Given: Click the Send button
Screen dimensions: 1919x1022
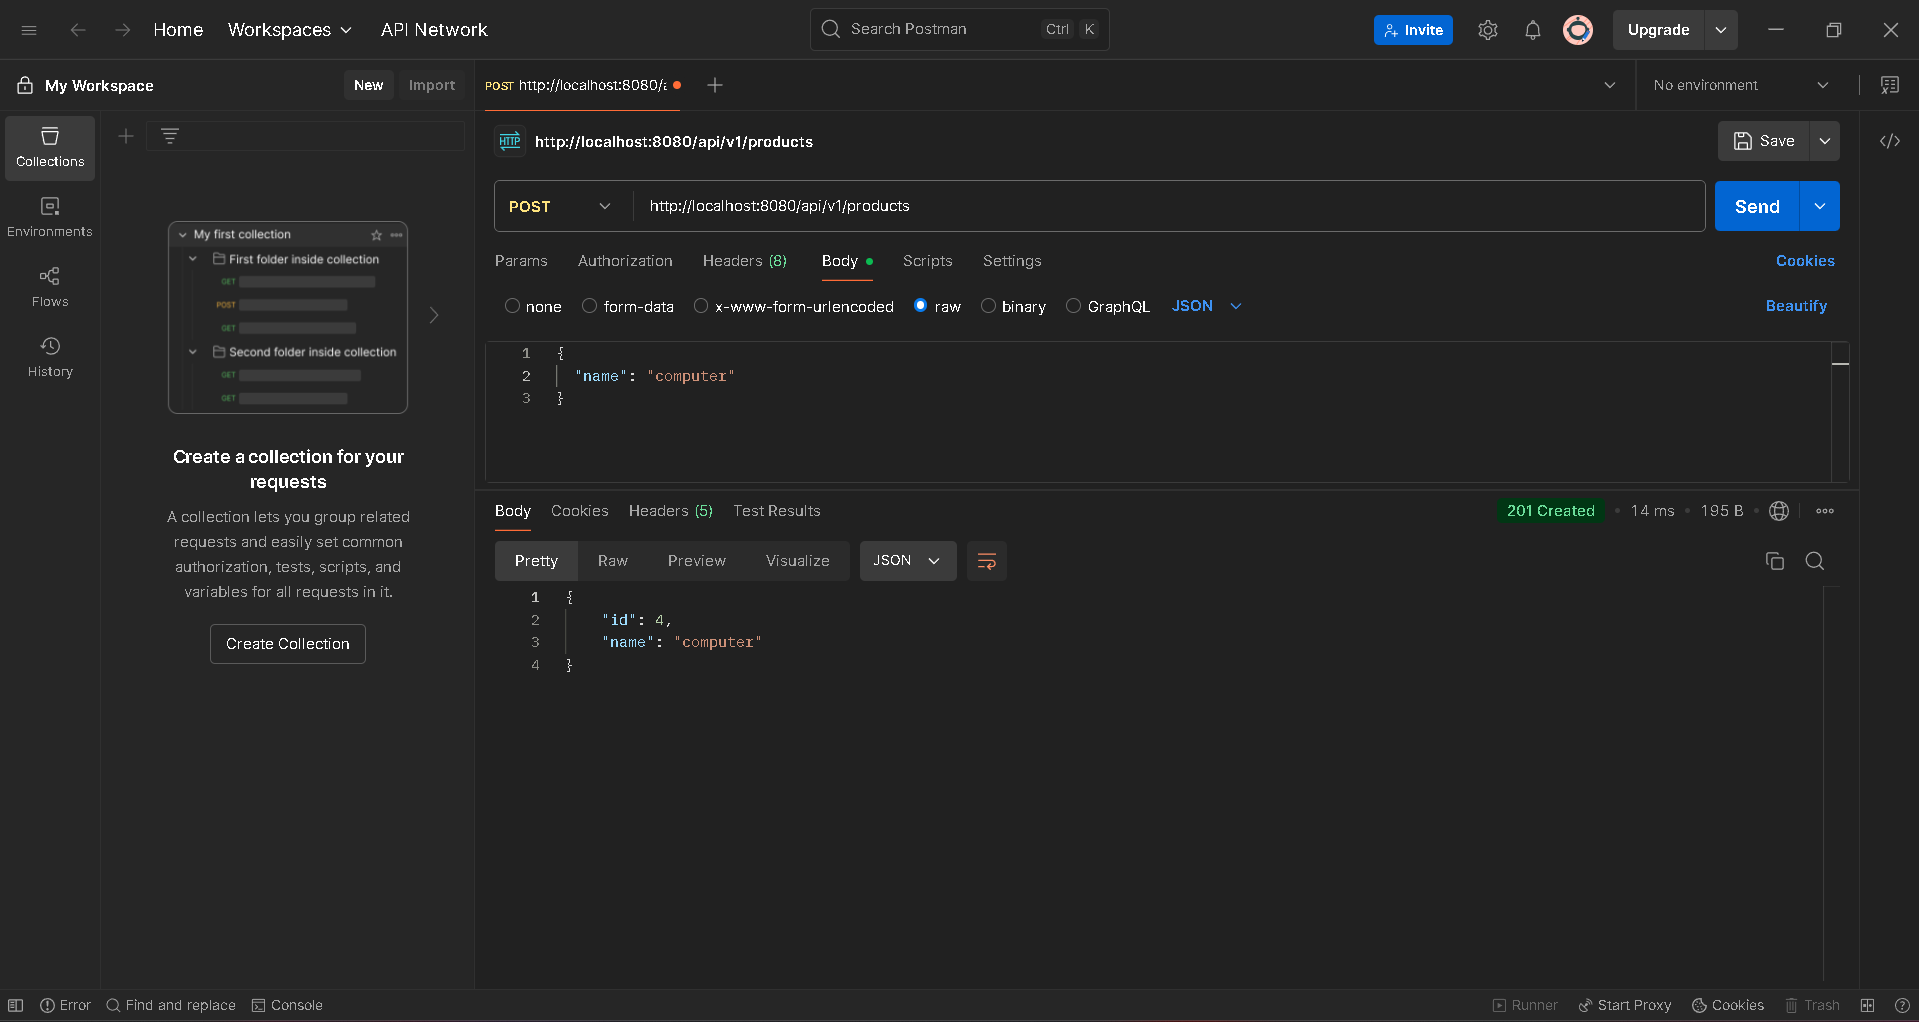Looking at the screenshot, I should tap(1757, 206).
